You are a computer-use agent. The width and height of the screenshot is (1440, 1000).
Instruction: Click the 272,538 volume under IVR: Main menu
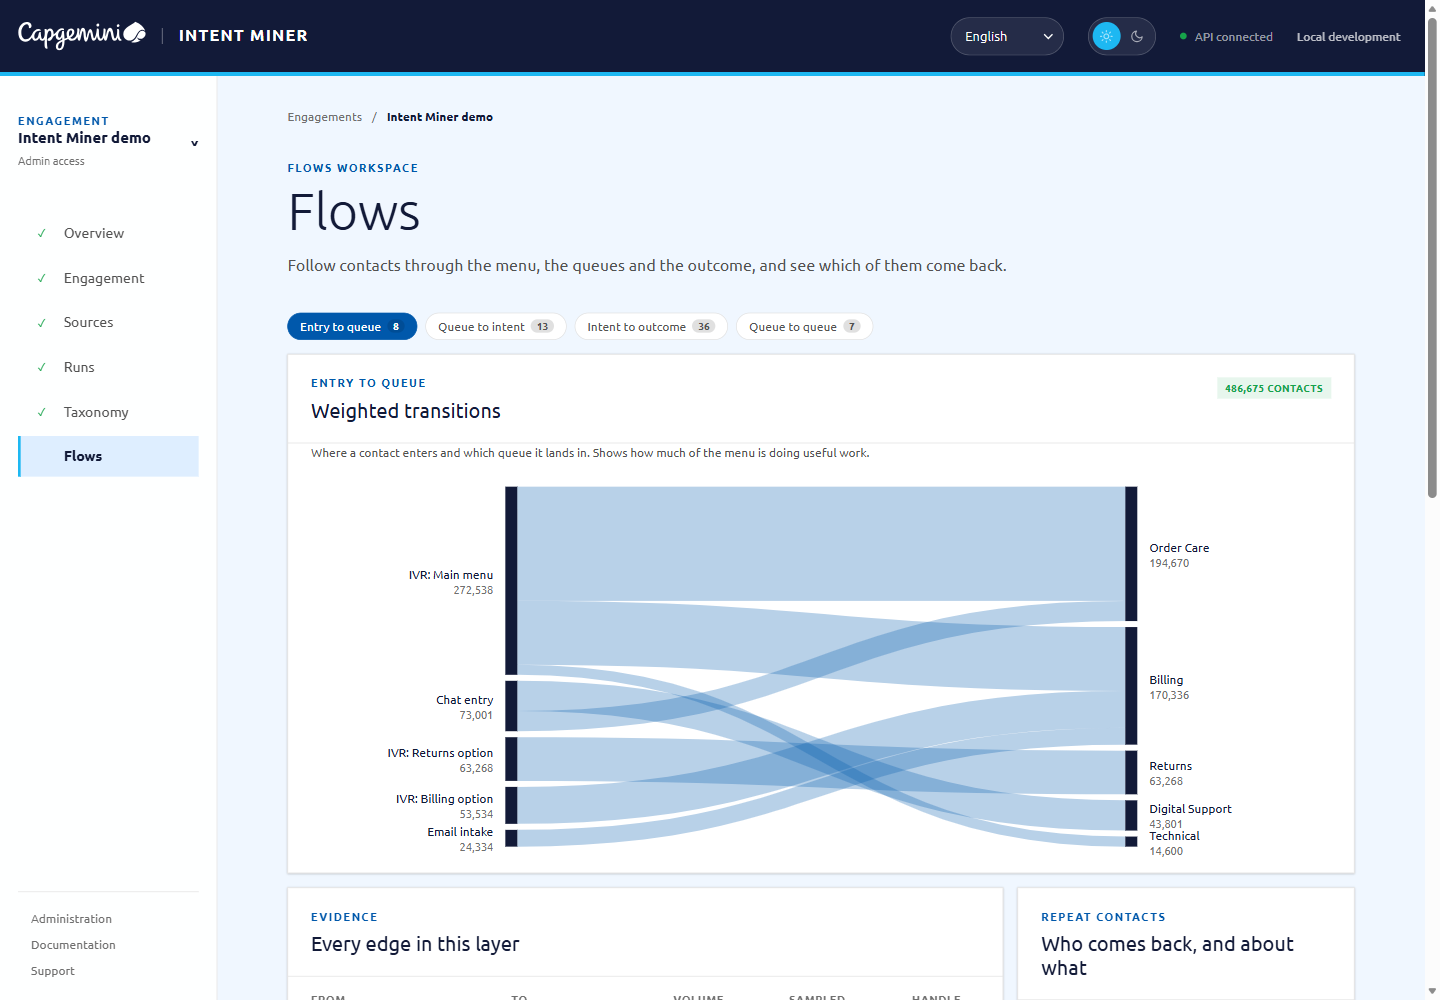[x=473, y=590]
